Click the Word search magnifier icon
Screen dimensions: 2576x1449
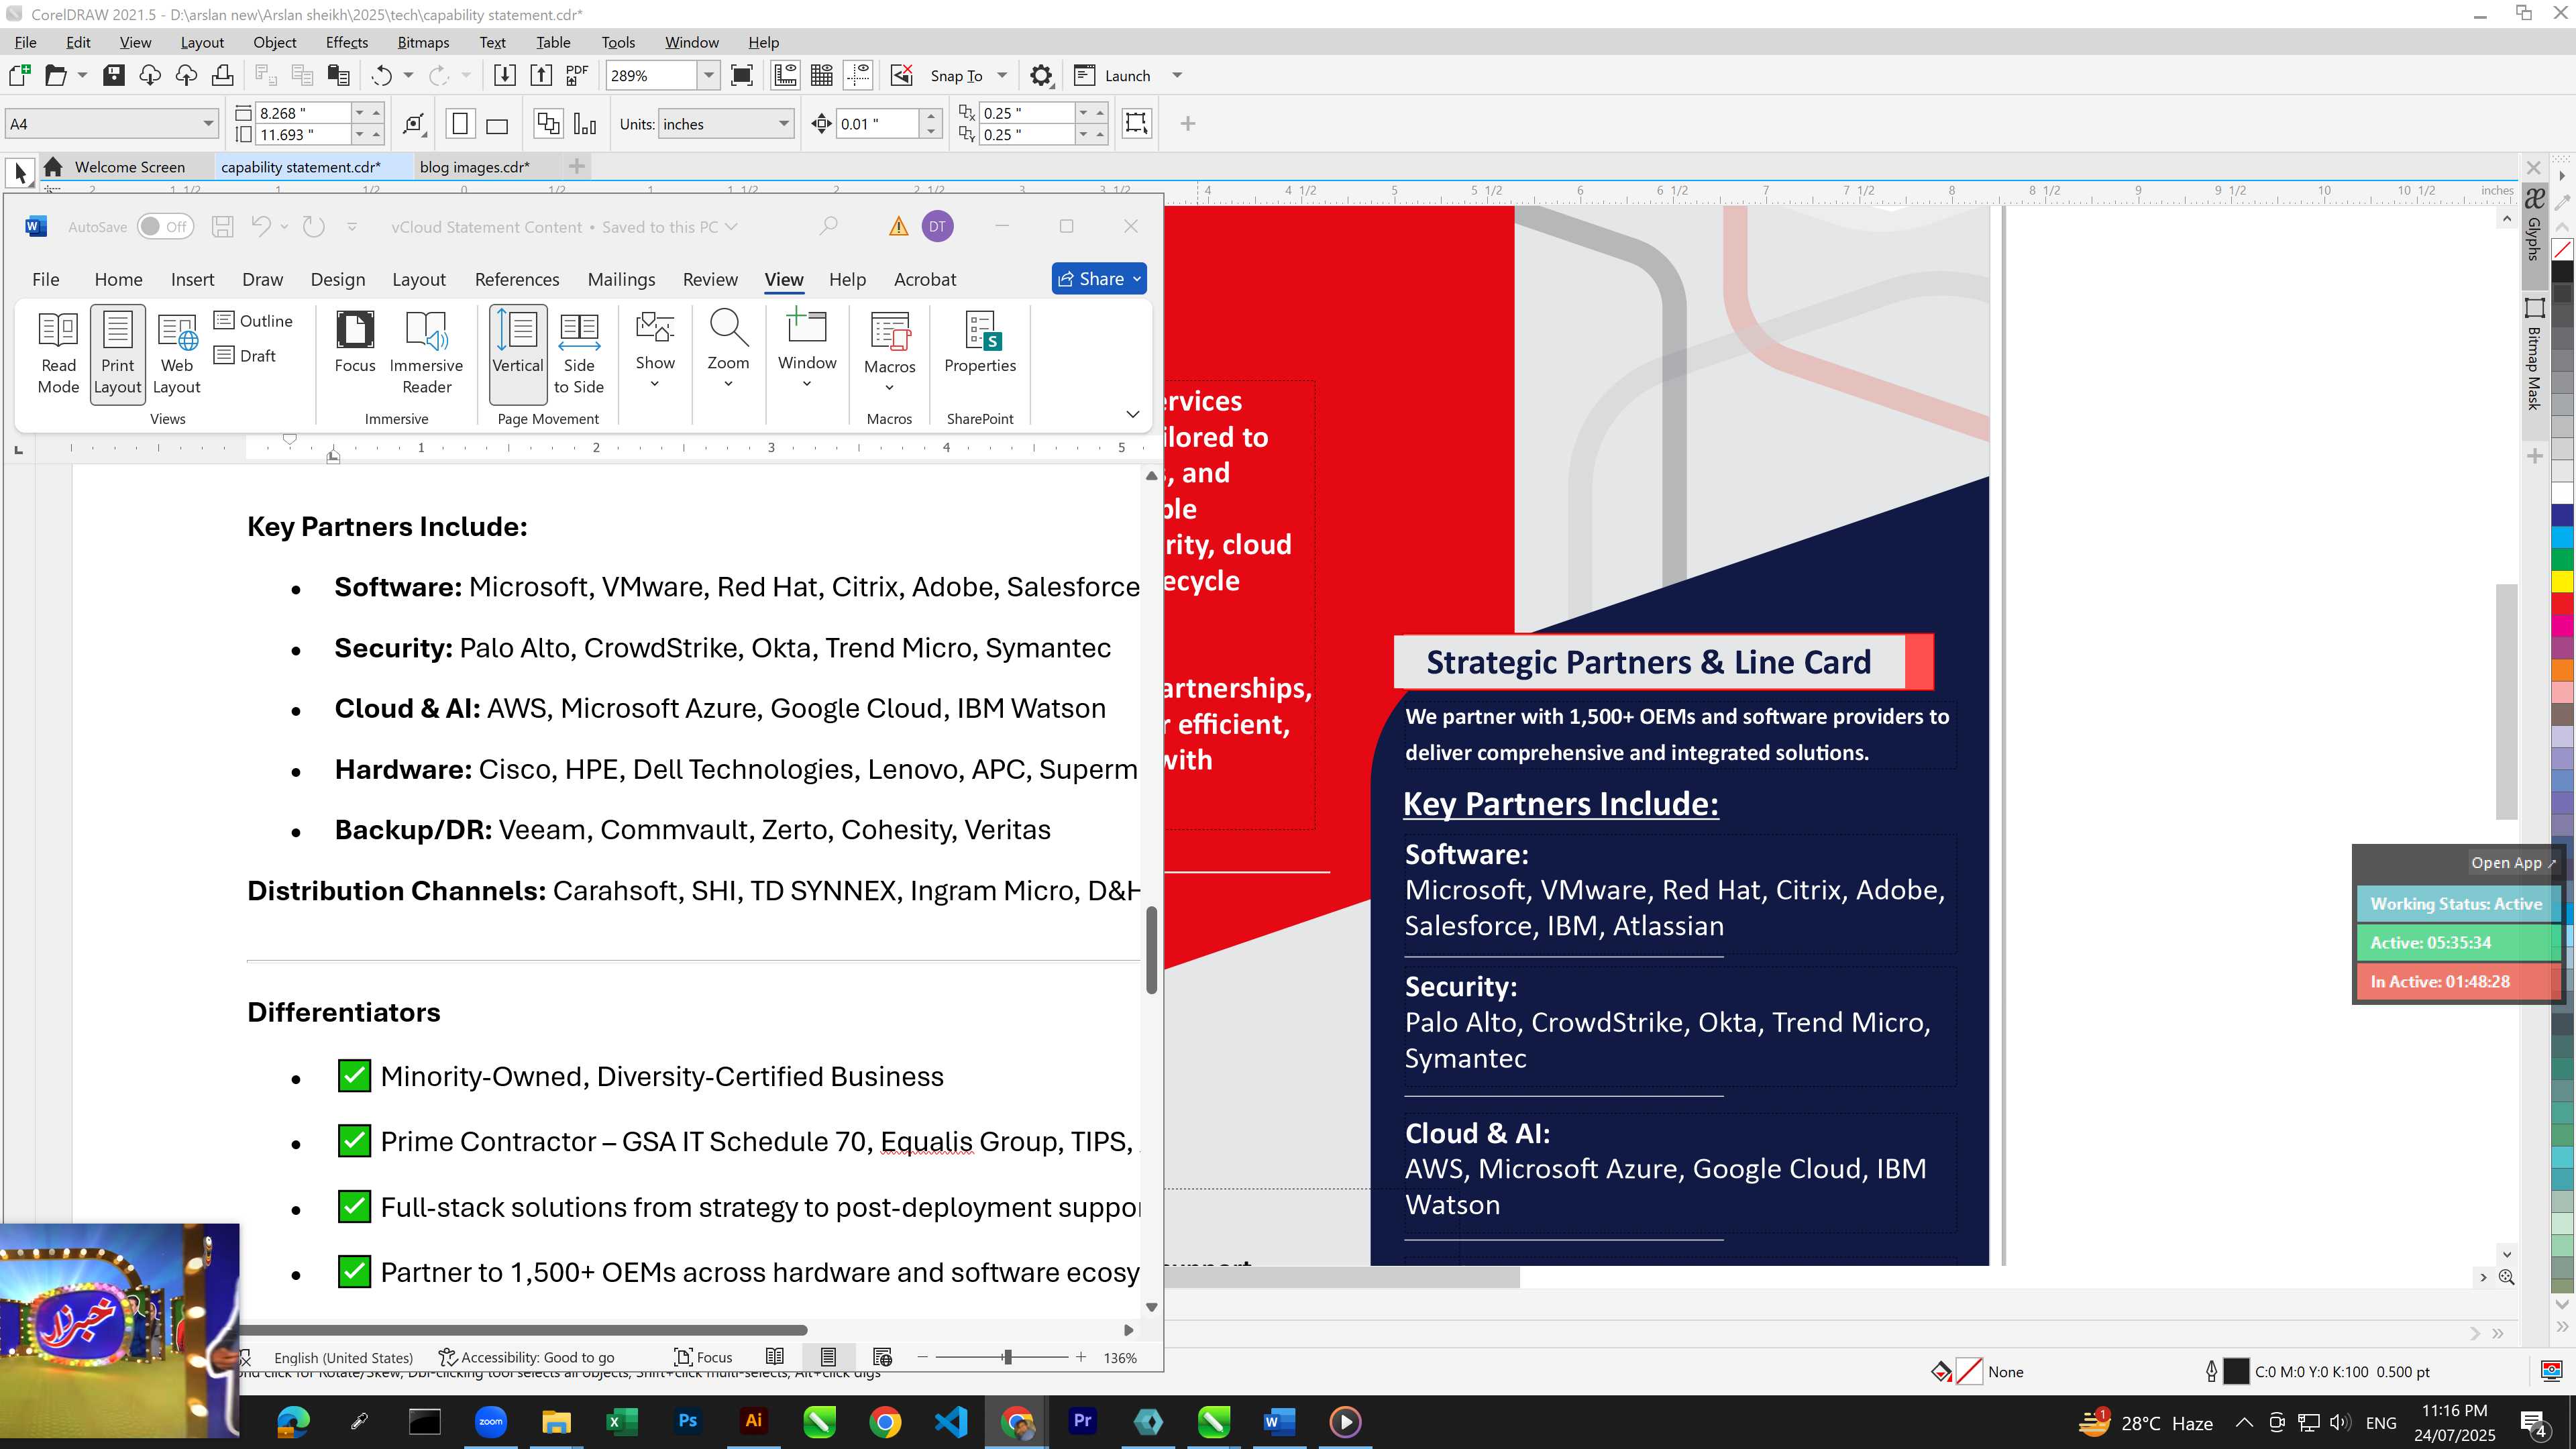pos(828,226)
